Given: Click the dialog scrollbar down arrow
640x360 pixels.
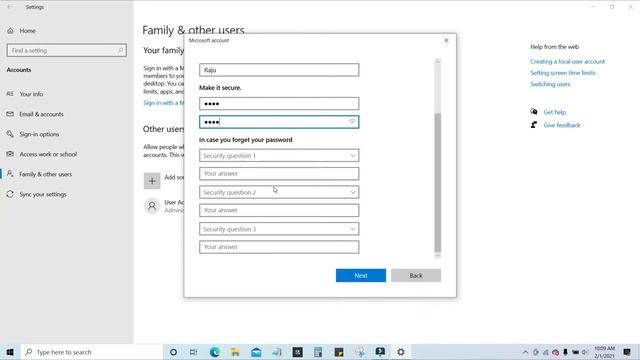Looking at the screenshot, I should click(438, 256).
